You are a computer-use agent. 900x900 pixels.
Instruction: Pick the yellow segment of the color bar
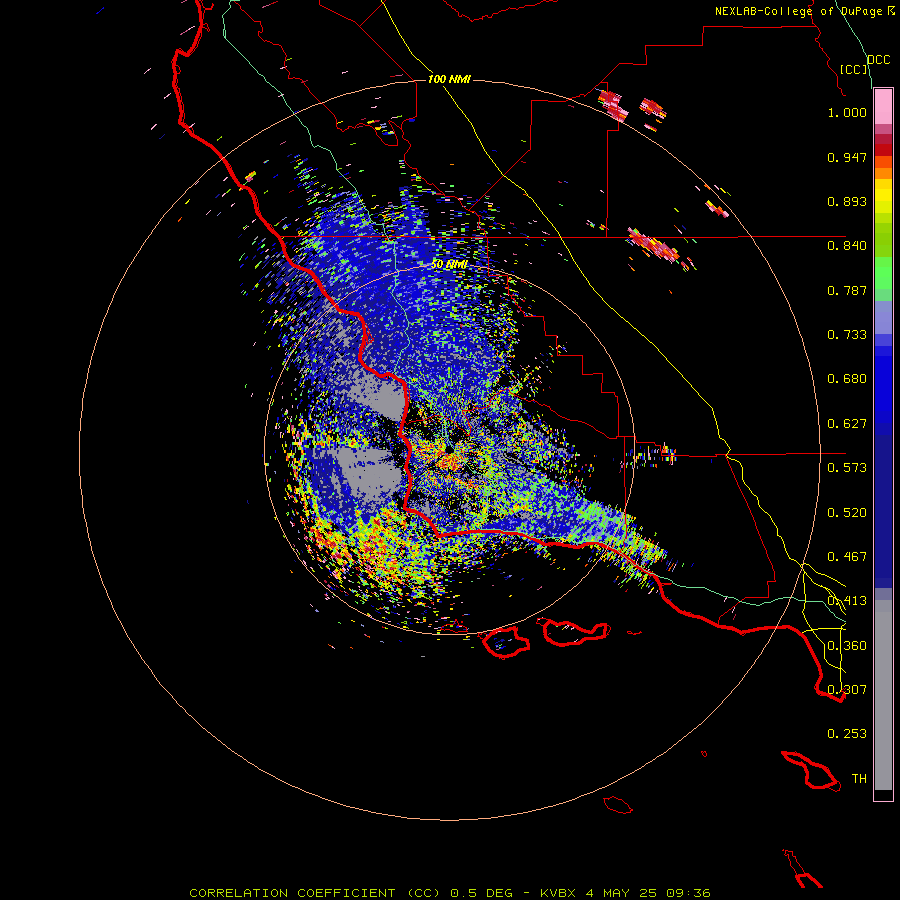883,196
